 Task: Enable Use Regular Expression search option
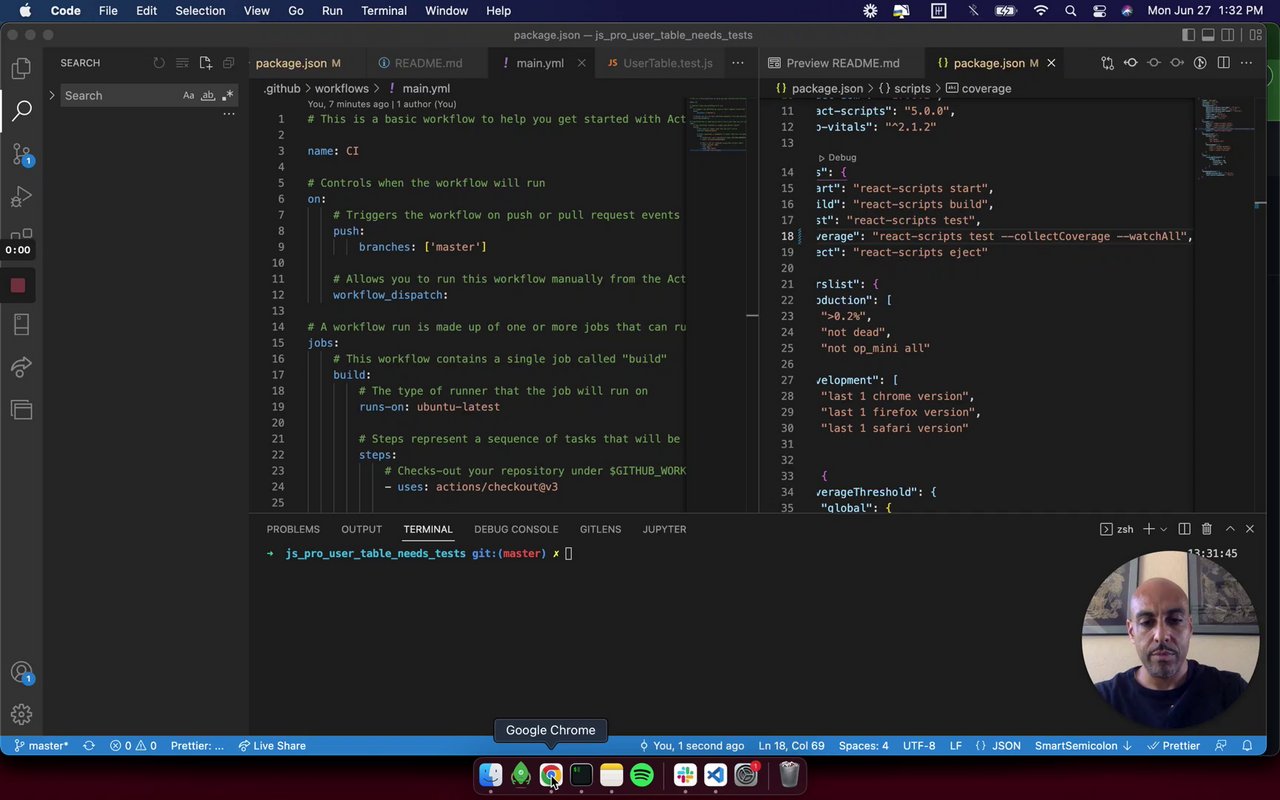pos(227,96)
